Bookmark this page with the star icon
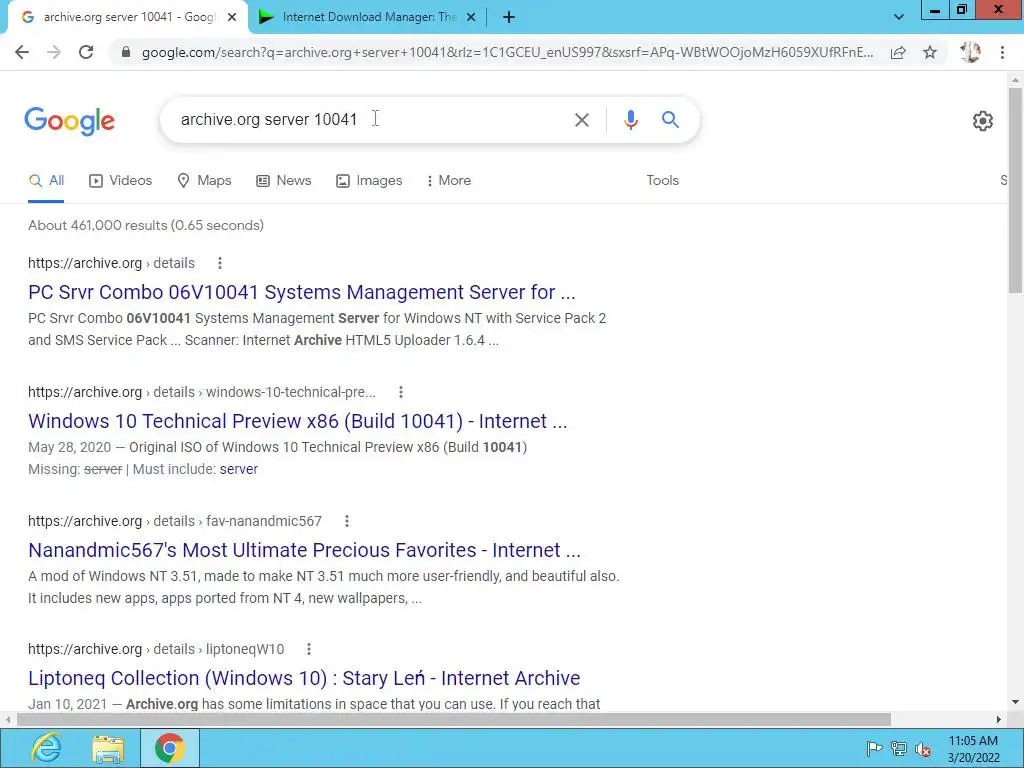Viewport: 1024px width, 768px height. click(930, 52)
